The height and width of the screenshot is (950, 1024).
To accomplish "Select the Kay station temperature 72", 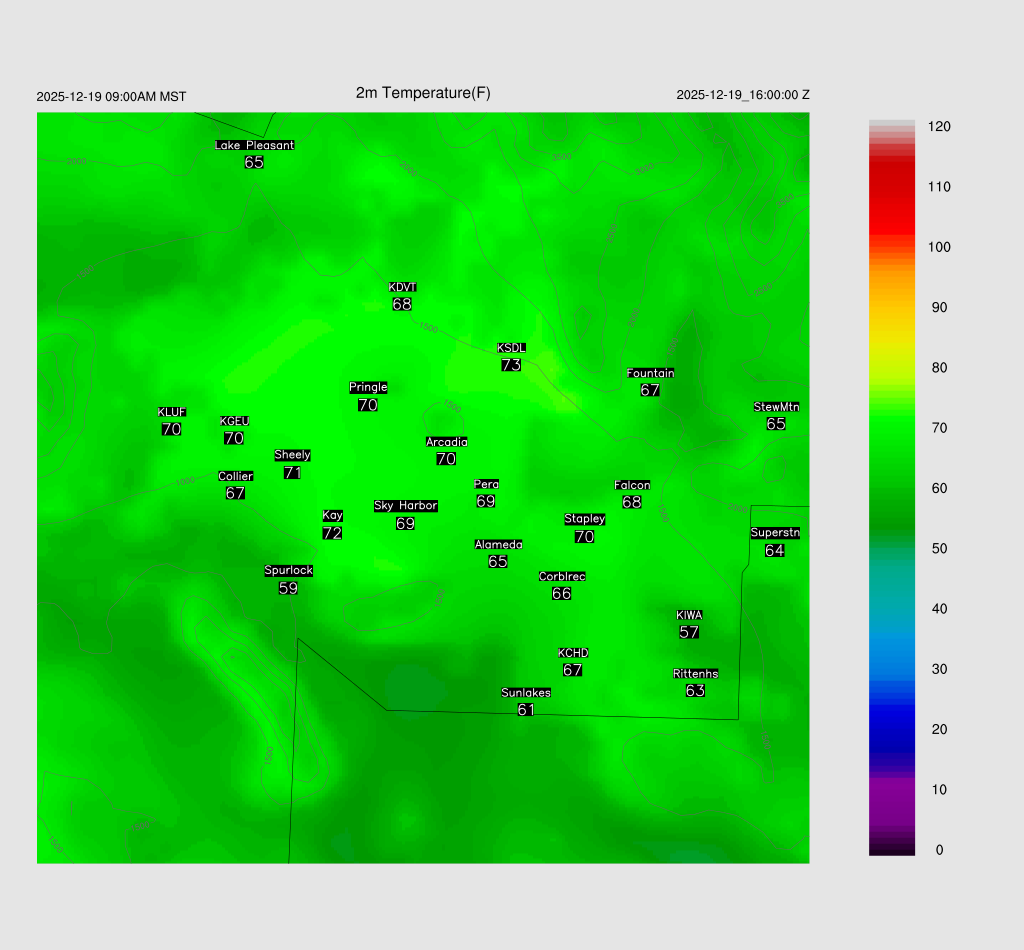I will tap(333, 534).
